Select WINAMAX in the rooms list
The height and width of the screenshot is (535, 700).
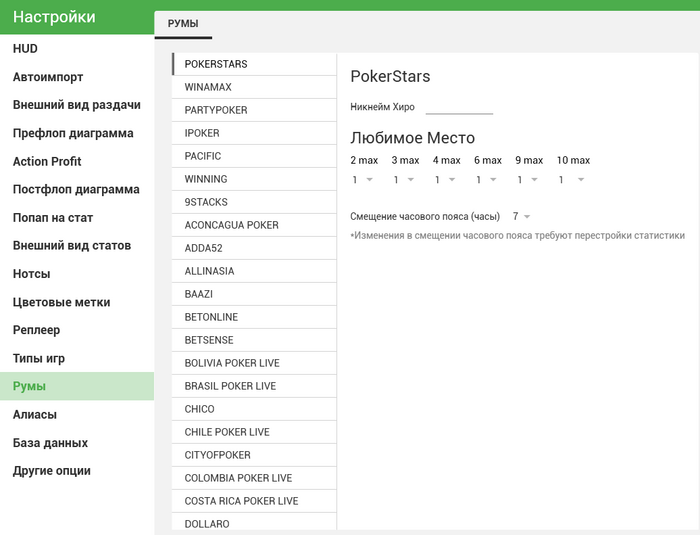(254, 87)
